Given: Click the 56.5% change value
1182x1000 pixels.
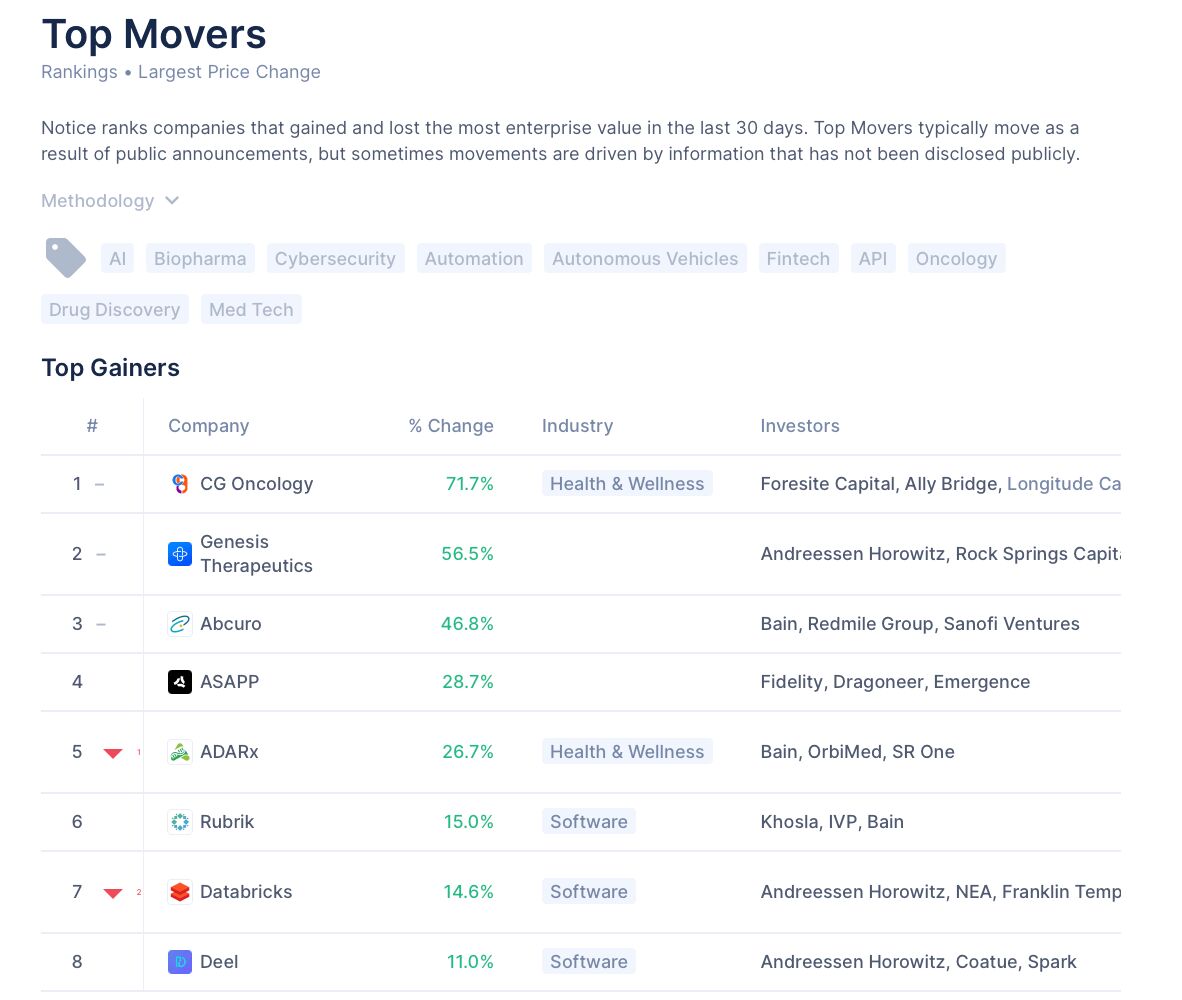Looking at the screenshot, I should (x=467, y=554).
